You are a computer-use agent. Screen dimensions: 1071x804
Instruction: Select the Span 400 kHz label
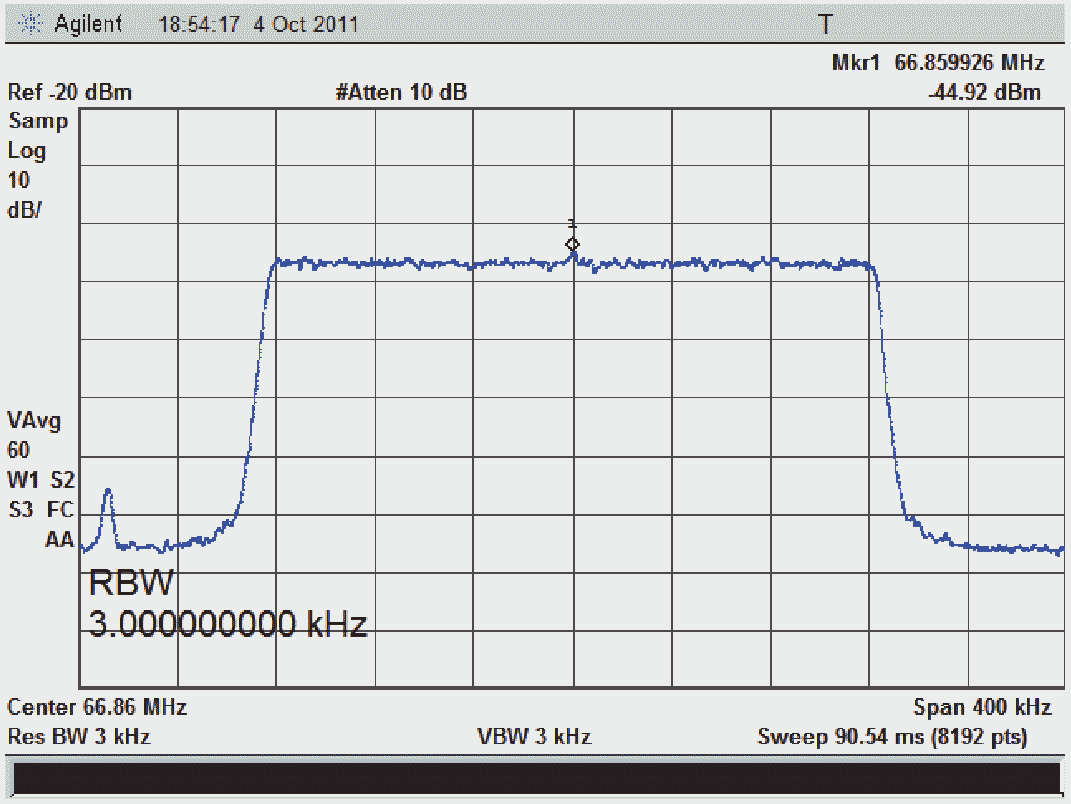point(982,708)
